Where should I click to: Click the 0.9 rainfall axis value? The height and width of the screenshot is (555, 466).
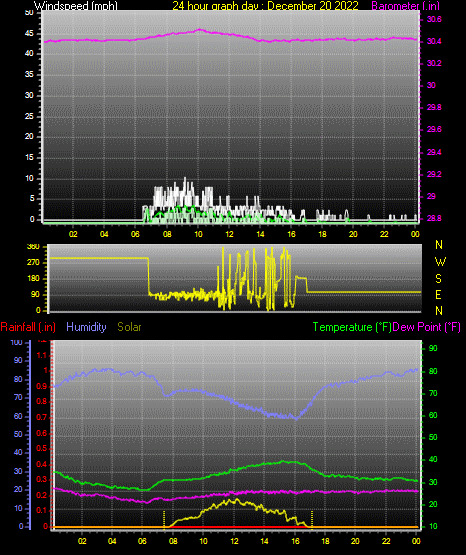click(x=42, y=386)
